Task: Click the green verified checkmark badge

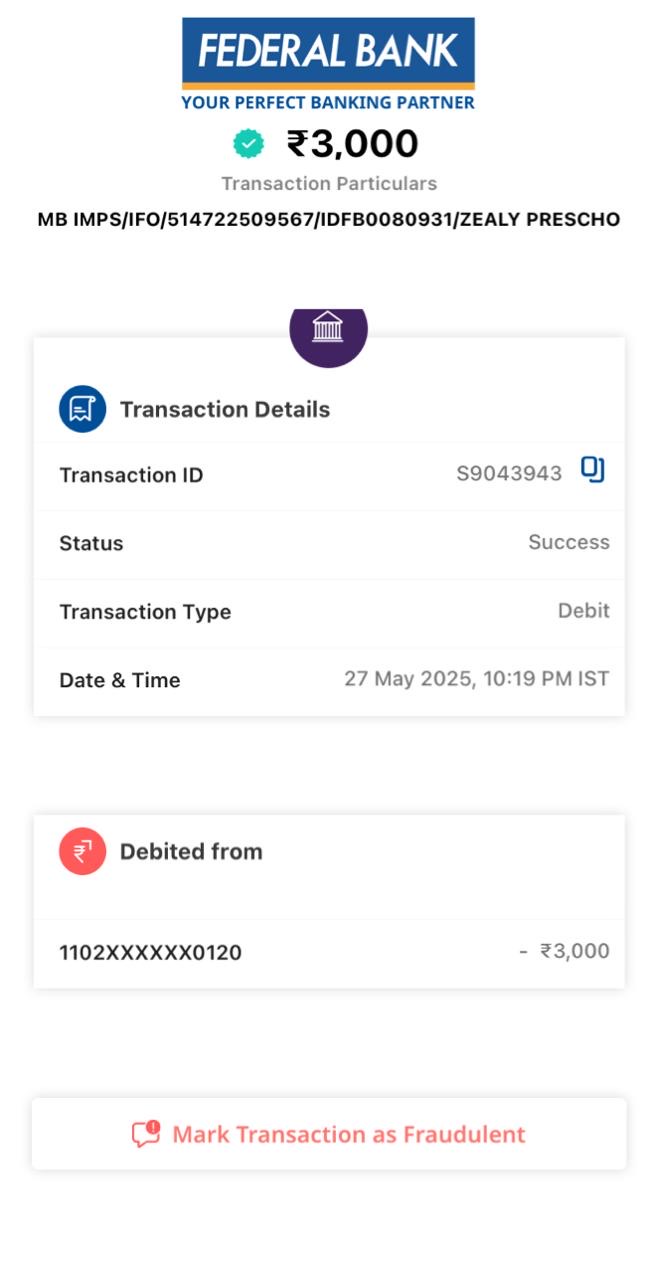Action: click(248, 145)
